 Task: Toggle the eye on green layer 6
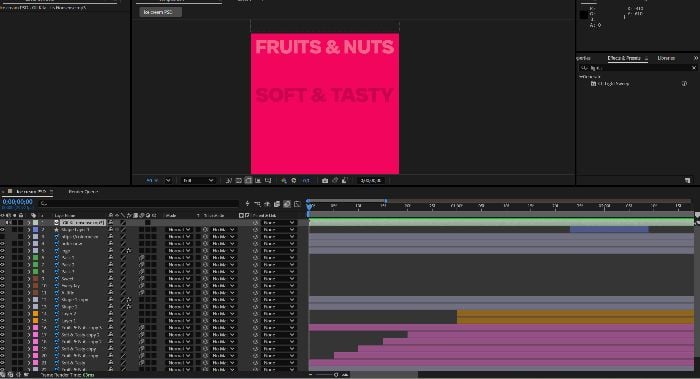3,258
